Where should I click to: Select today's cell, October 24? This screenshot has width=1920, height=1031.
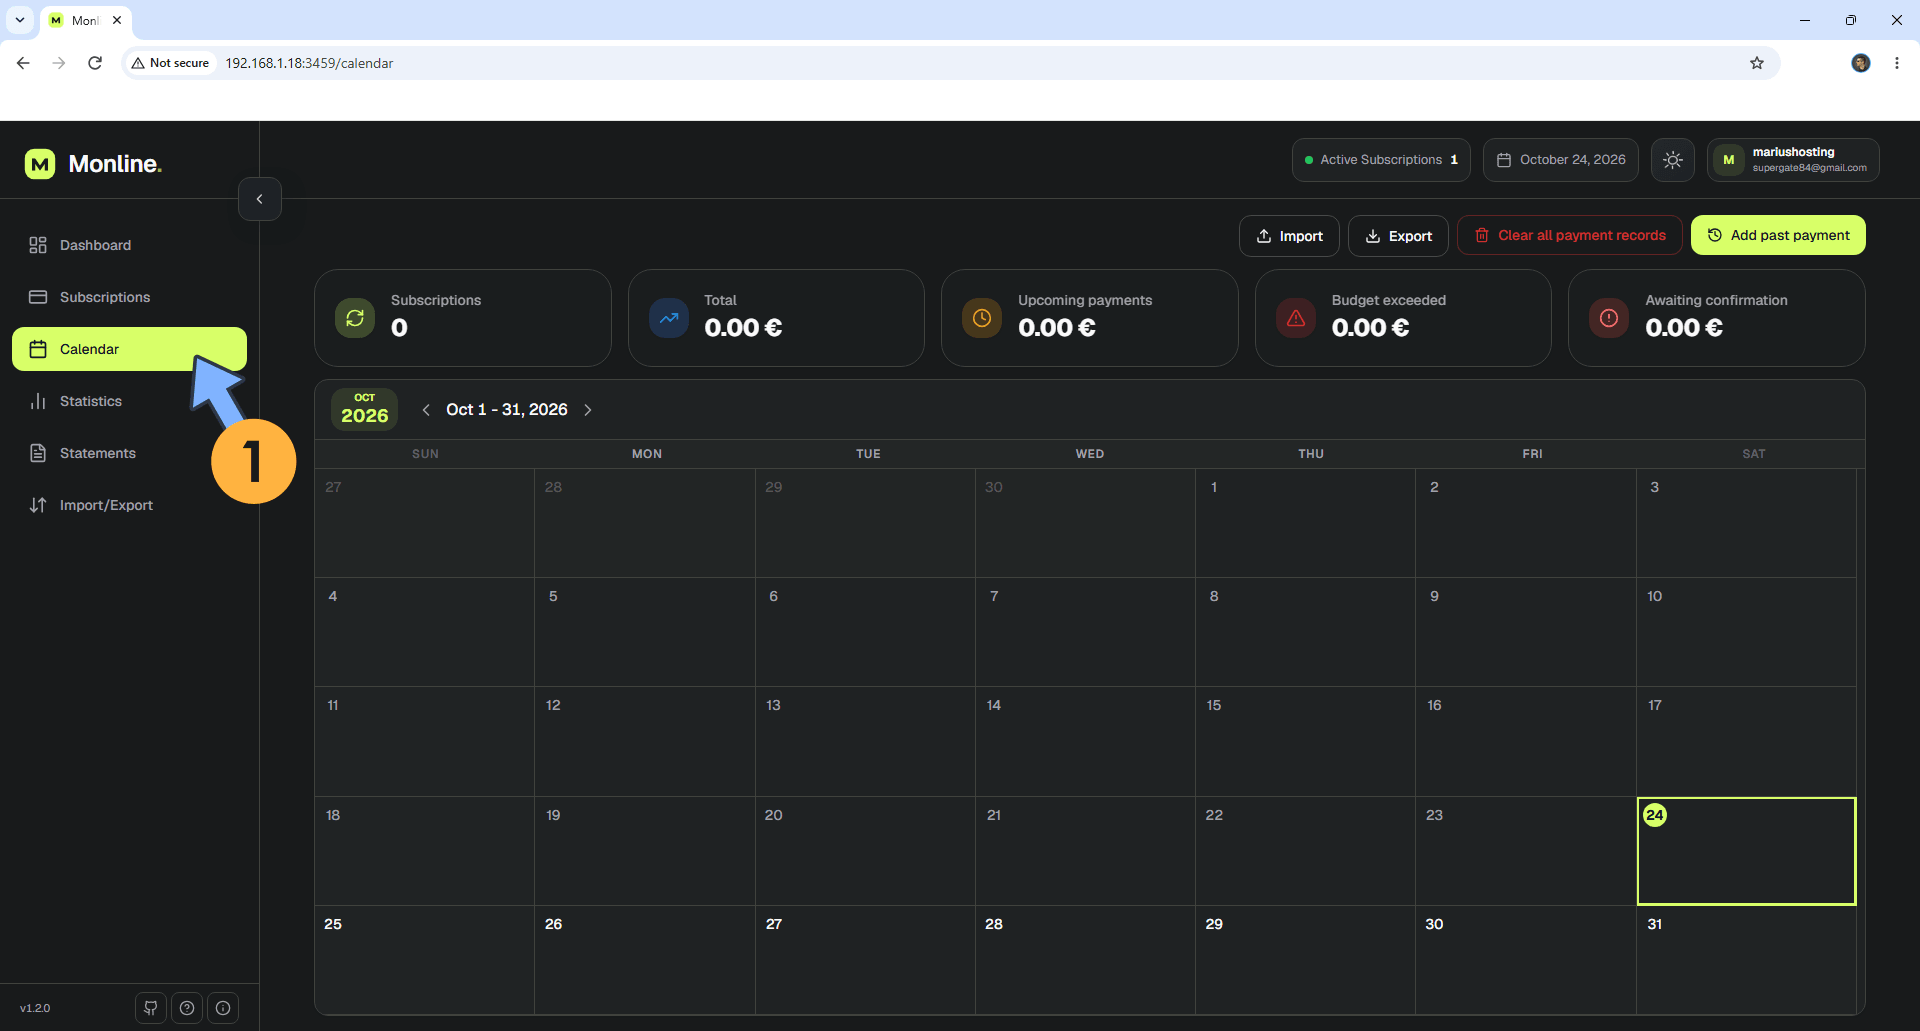point(1746,851)
